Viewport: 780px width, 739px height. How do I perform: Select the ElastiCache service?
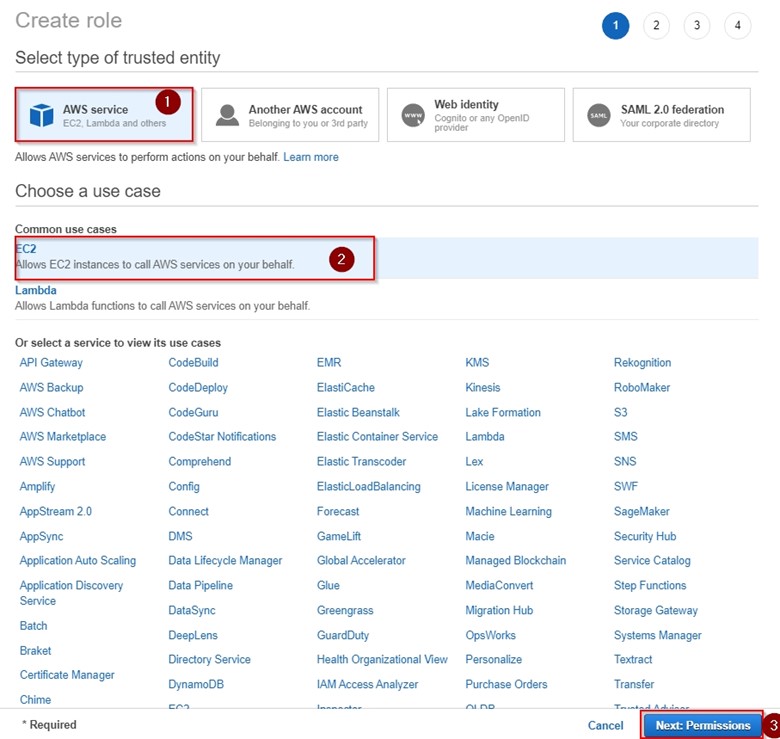click(x=346, y=387)
